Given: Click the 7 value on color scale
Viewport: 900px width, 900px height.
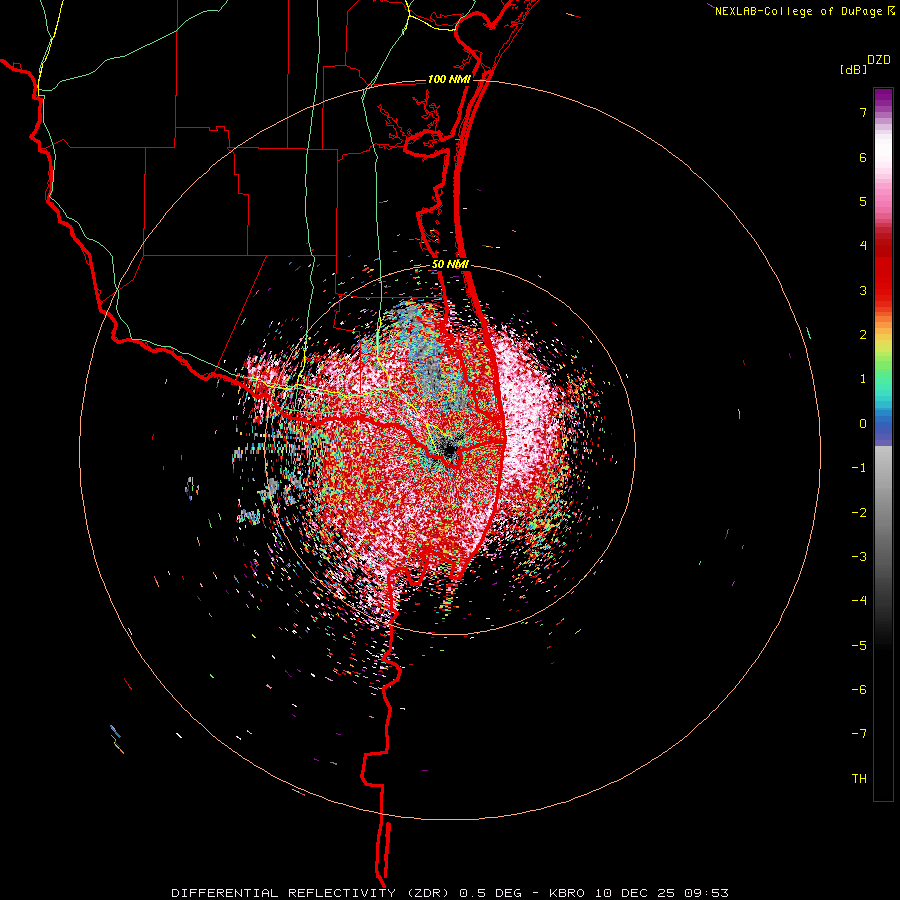Looking at the screenshot, I should [863, 112].
